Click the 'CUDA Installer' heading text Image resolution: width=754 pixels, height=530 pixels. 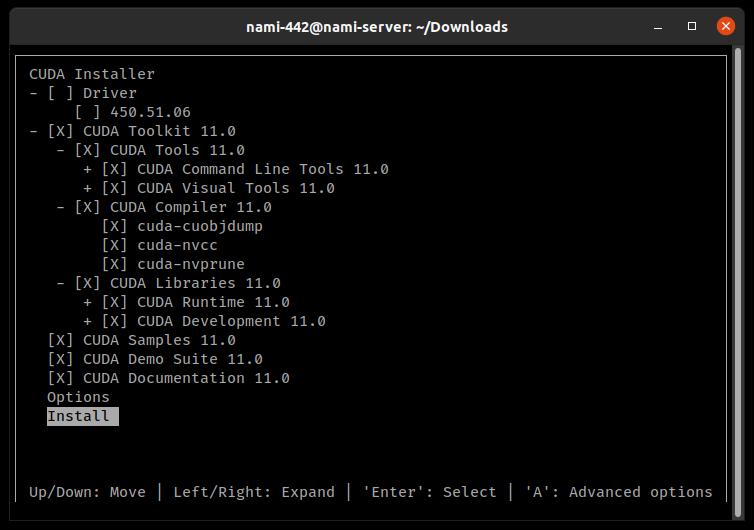click(x=92, y=74)
